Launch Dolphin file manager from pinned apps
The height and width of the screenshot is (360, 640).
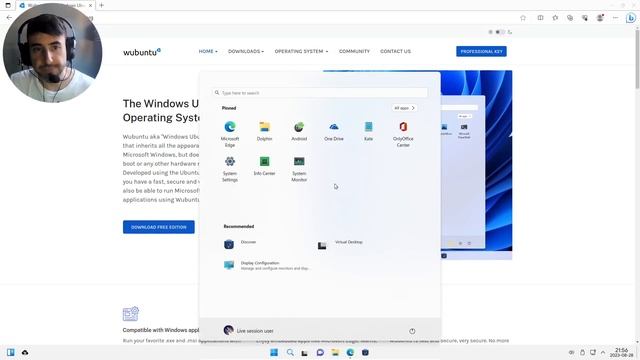pos(264,131)
